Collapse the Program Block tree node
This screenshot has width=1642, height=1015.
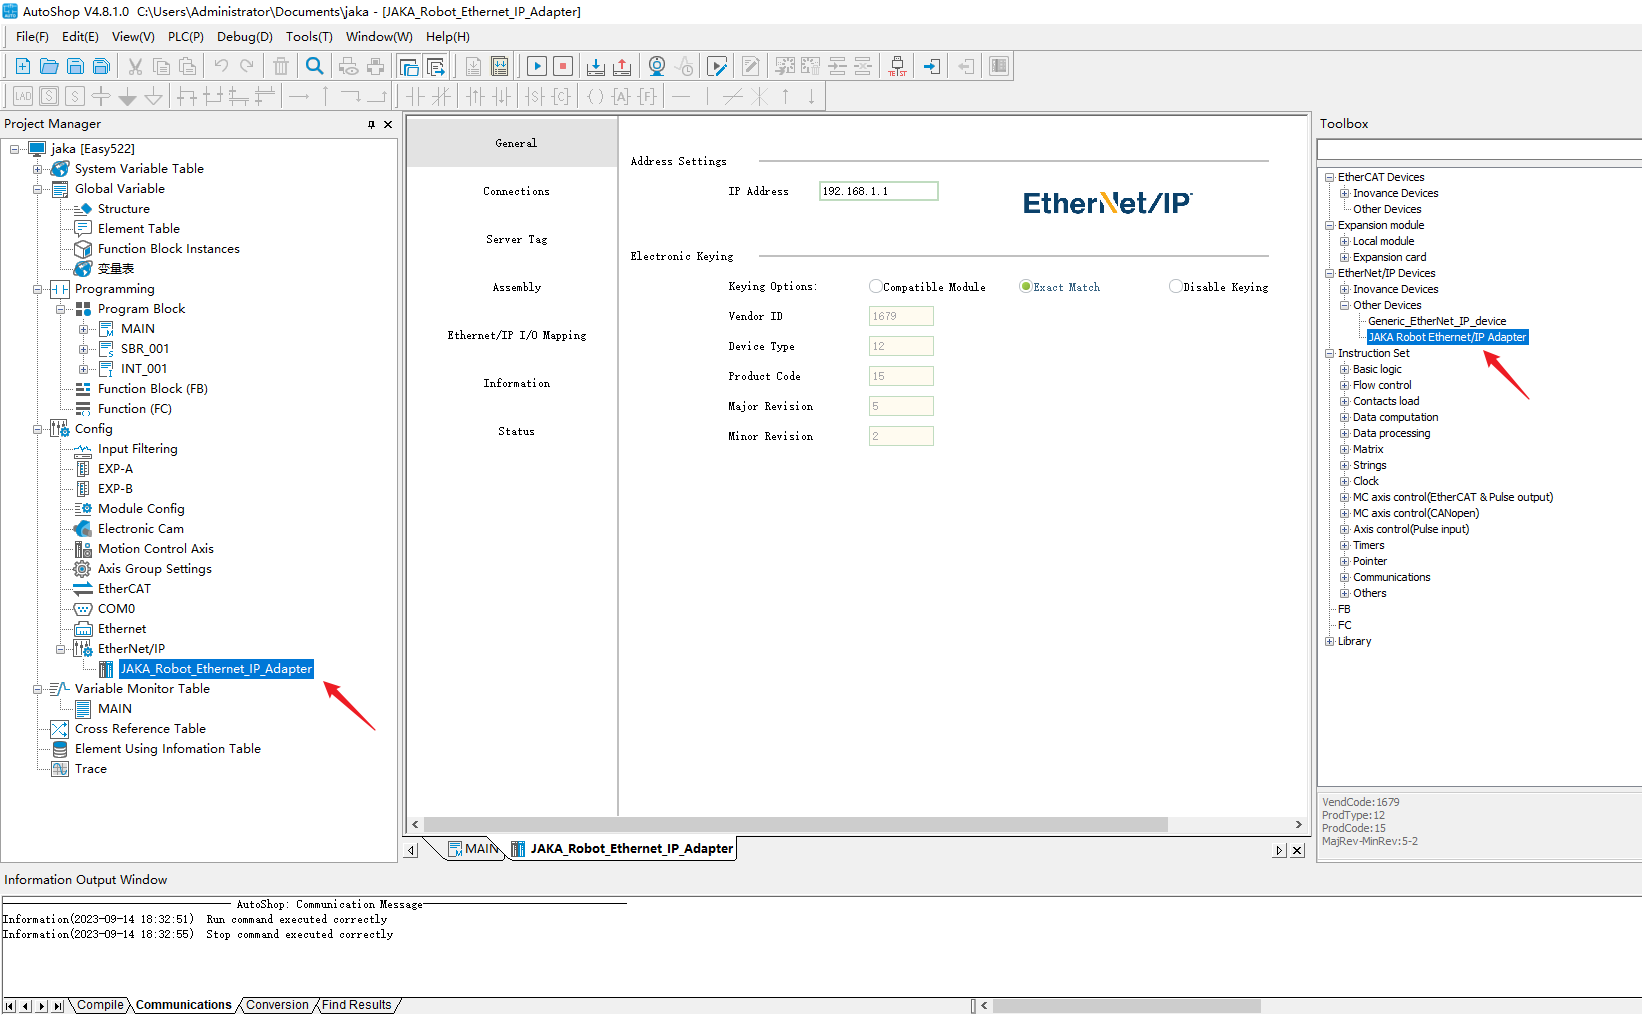point(61,309)
